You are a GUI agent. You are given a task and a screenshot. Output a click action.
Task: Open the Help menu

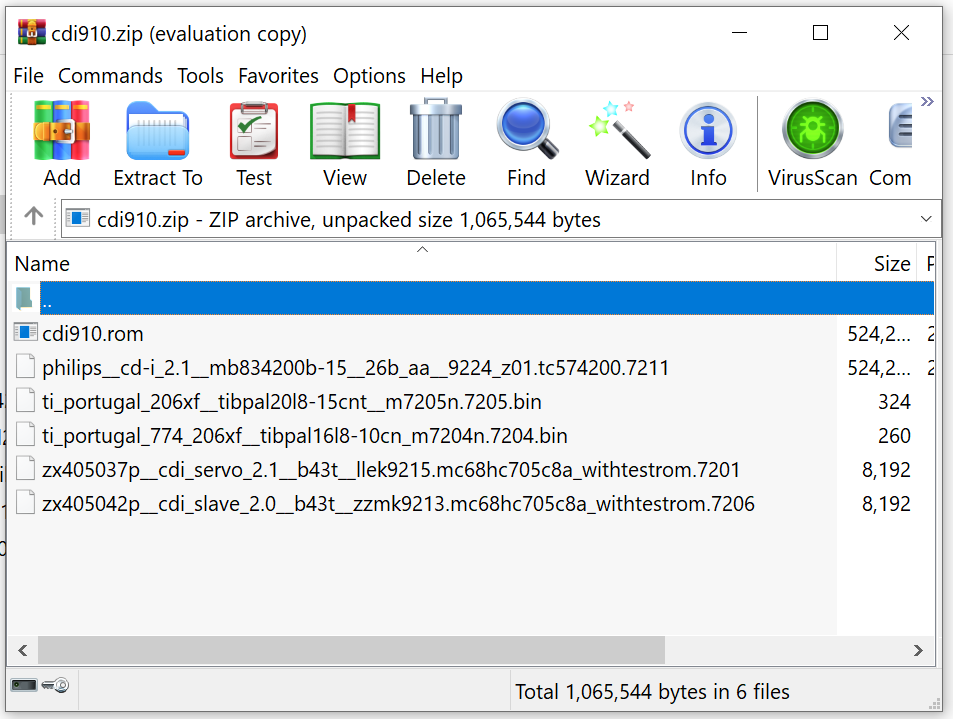[x=441, y=76]
